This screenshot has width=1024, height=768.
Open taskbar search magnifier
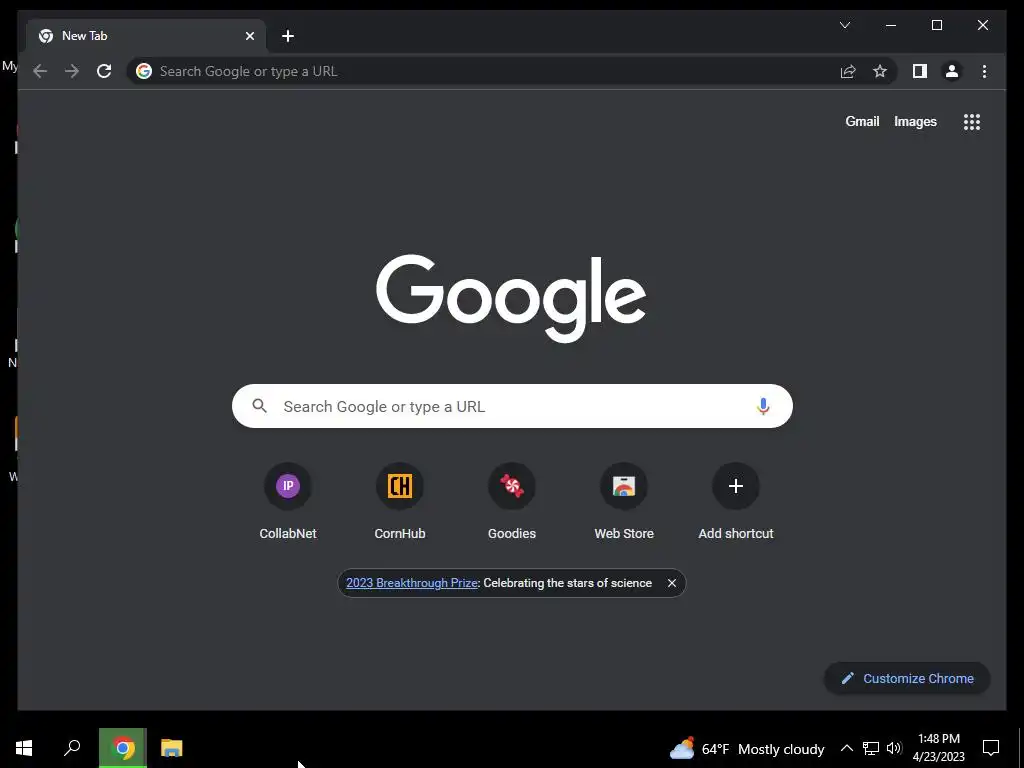(72, 748)
